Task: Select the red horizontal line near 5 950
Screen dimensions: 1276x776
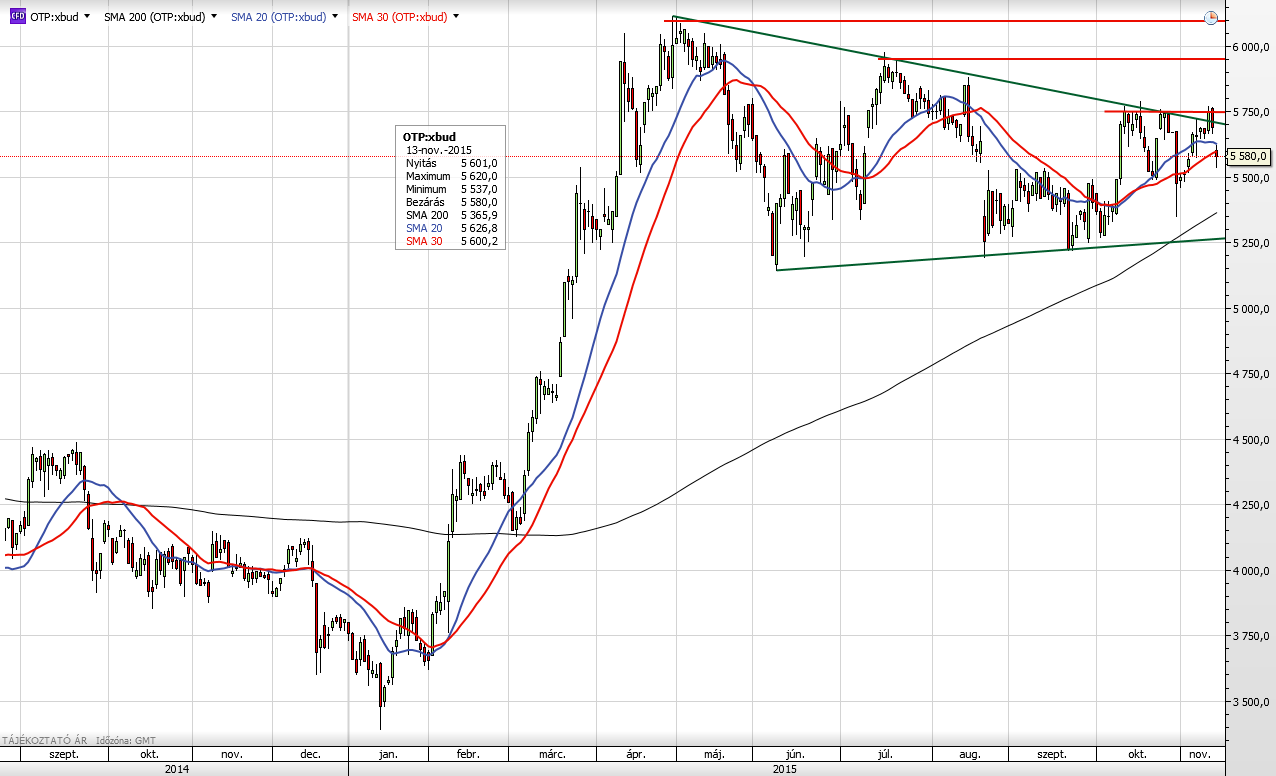Action: click(x=1050, y=59)
